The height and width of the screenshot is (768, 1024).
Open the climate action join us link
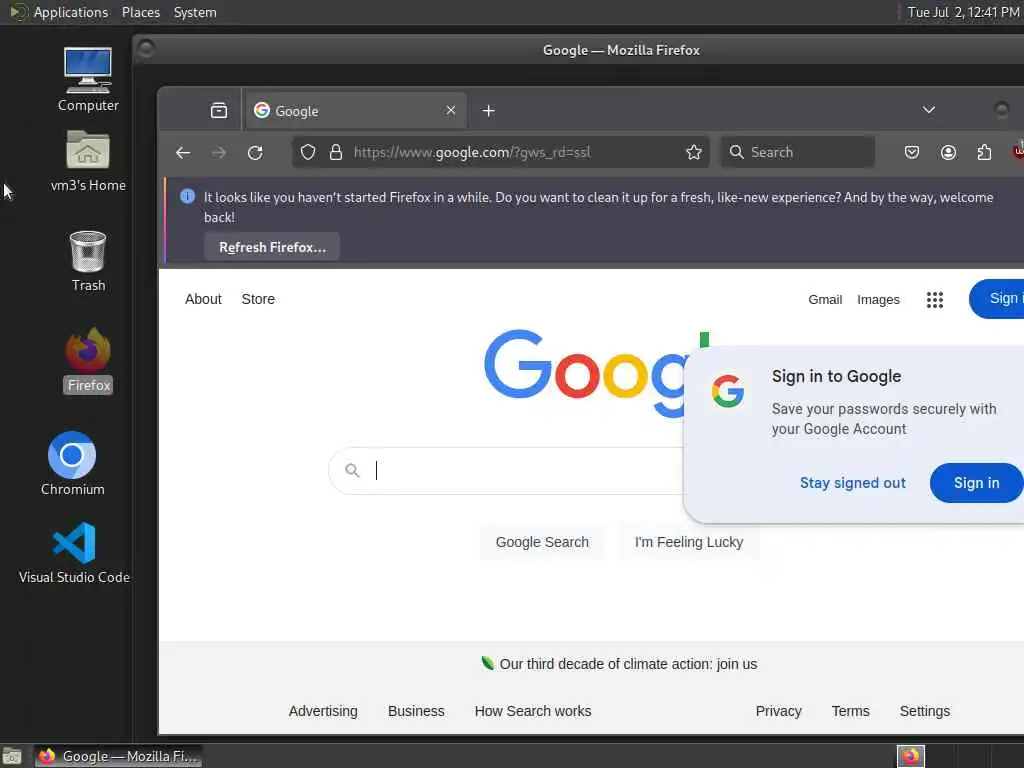628,664
